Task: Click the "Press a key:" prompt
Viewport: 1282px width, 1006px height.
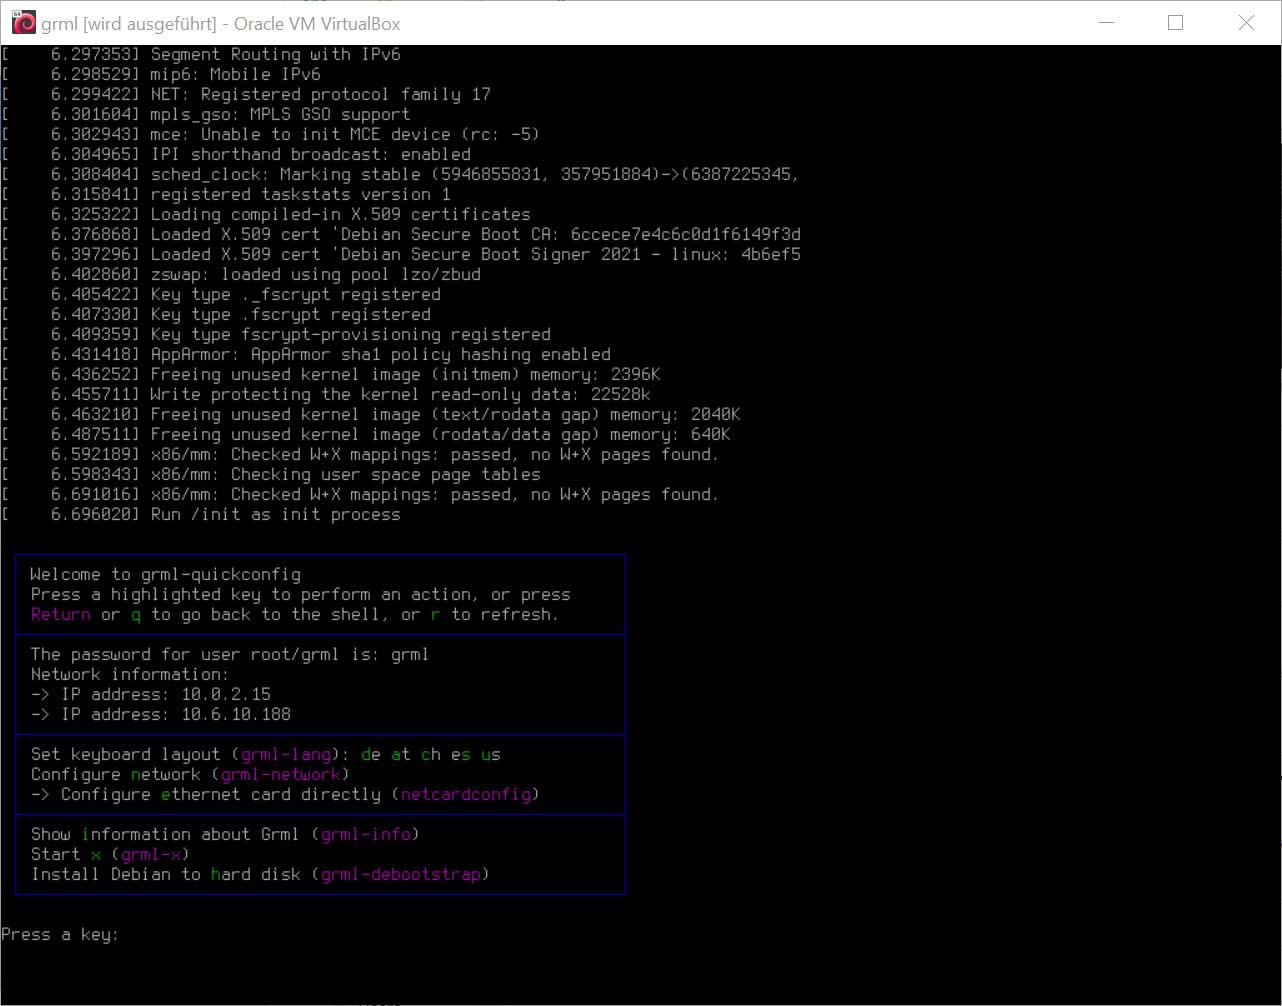Action: pos(60,934)
